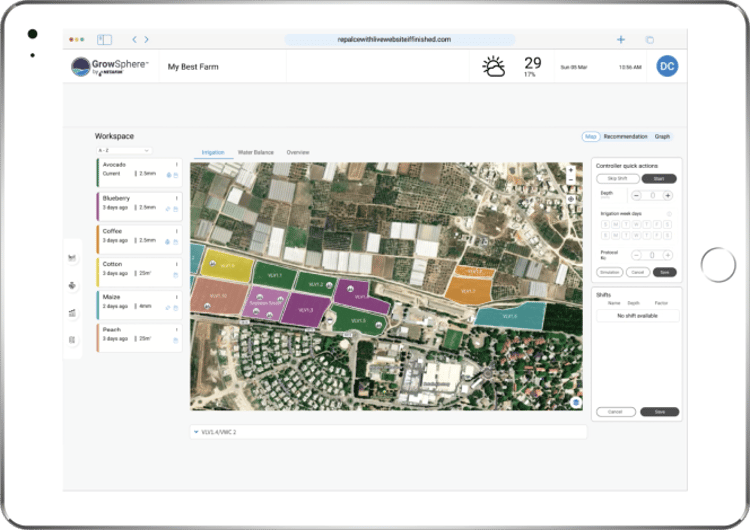Switch to the Graph view option
This screenshot has width=750, height=530.
[x=663, y=136]
